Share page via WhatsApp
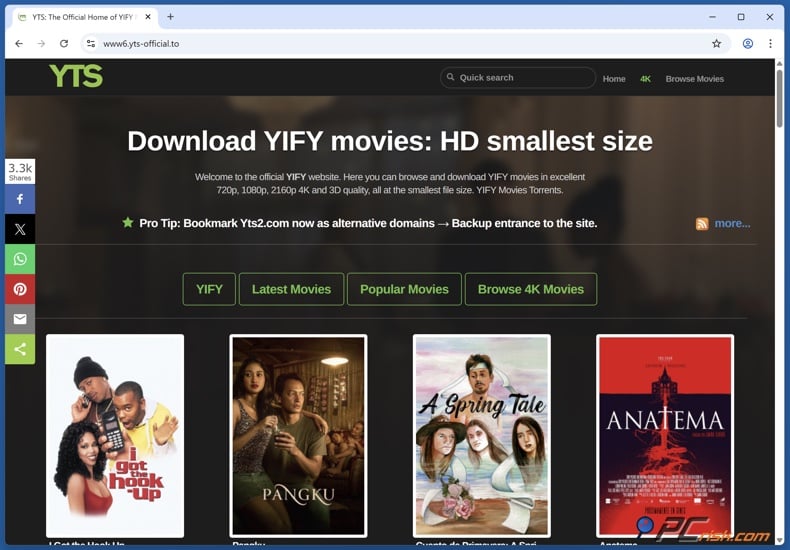This screenshot has width=790, height=550. pos(20,259)
